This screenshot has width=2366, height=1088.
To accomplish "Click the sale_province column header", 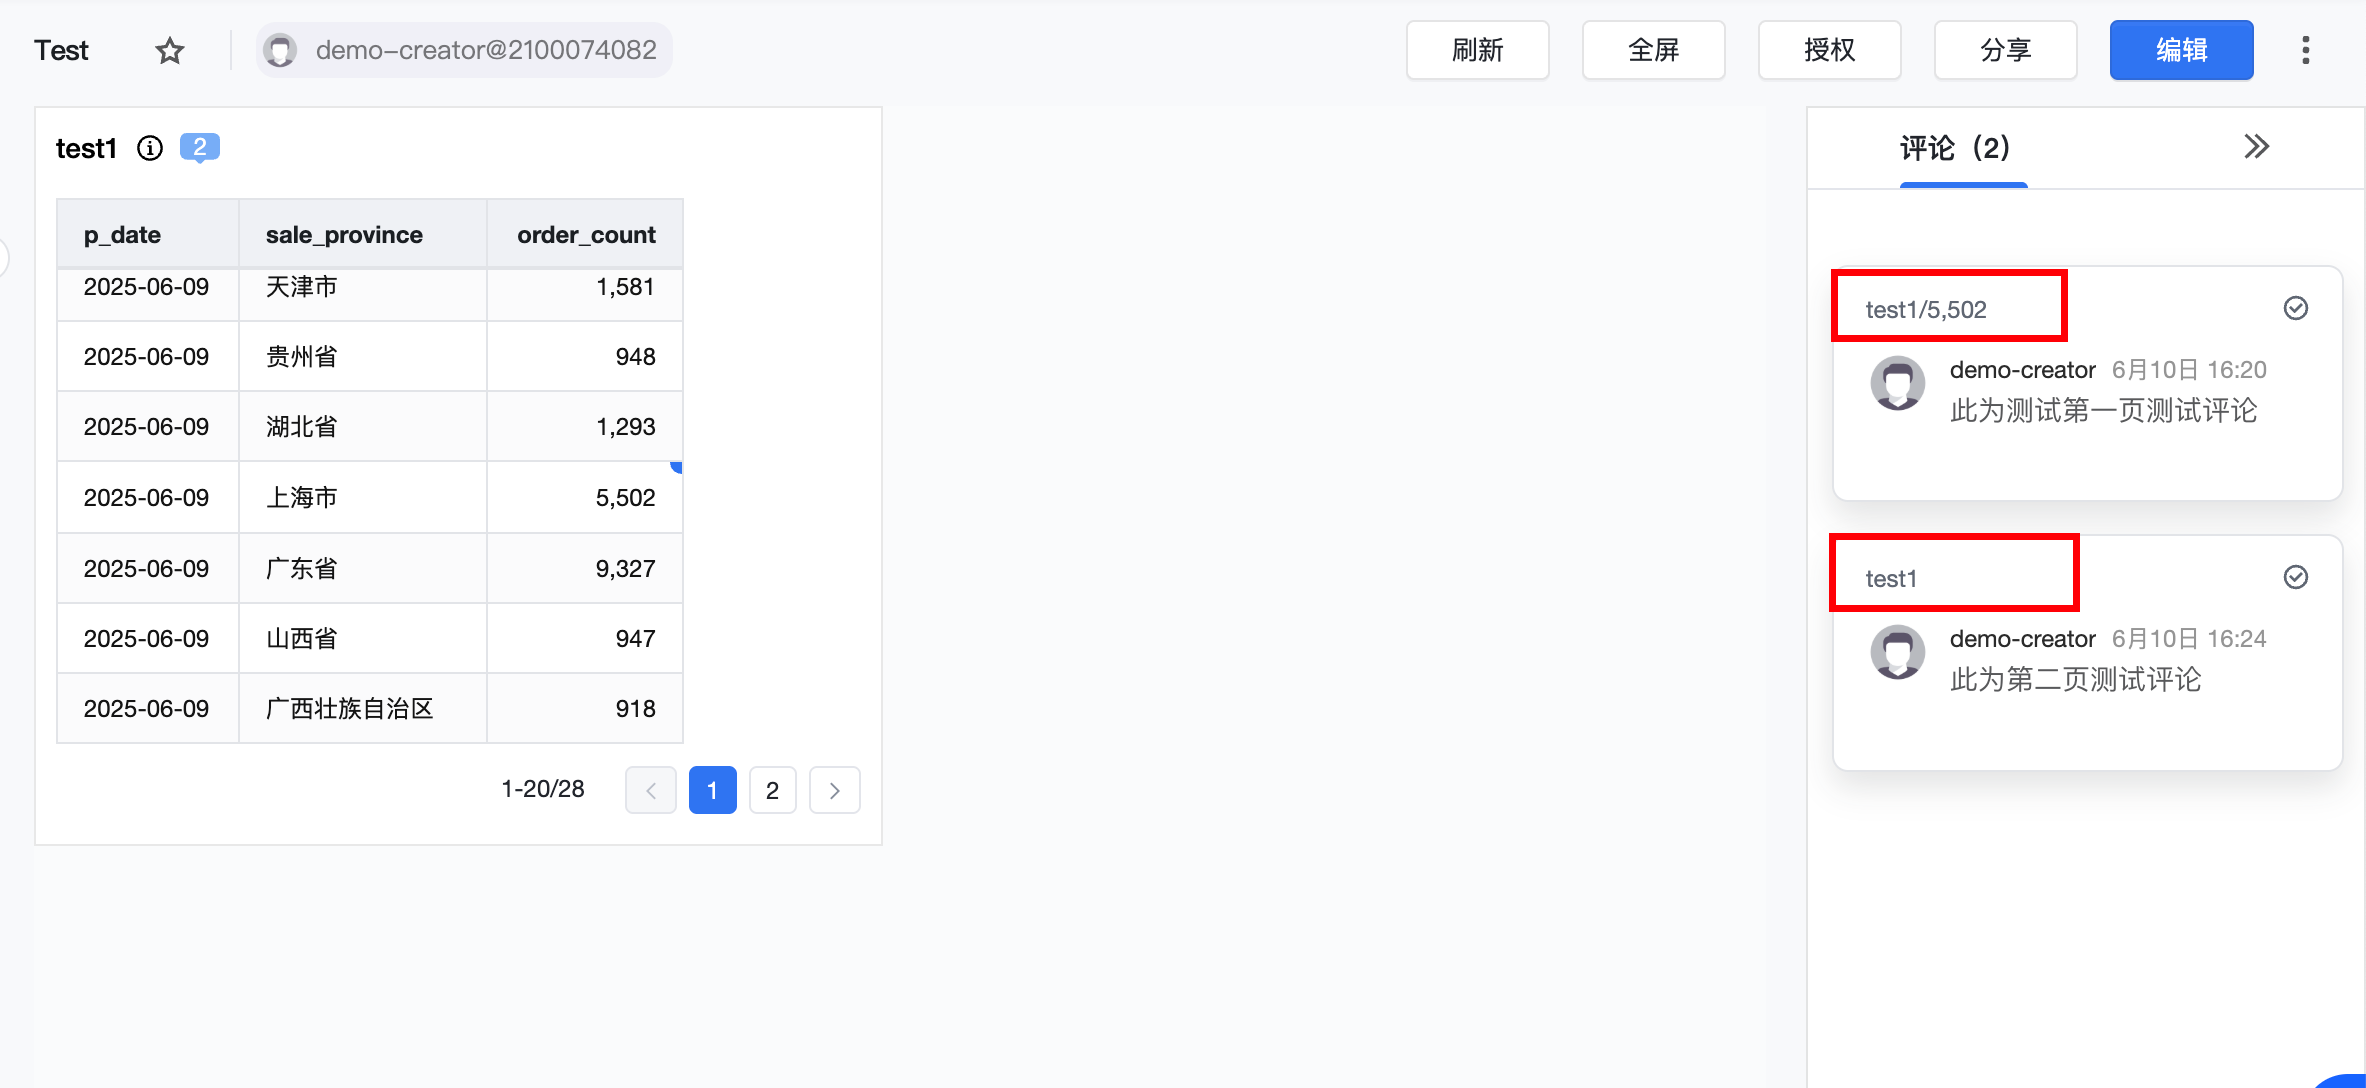I will [363, 234].
